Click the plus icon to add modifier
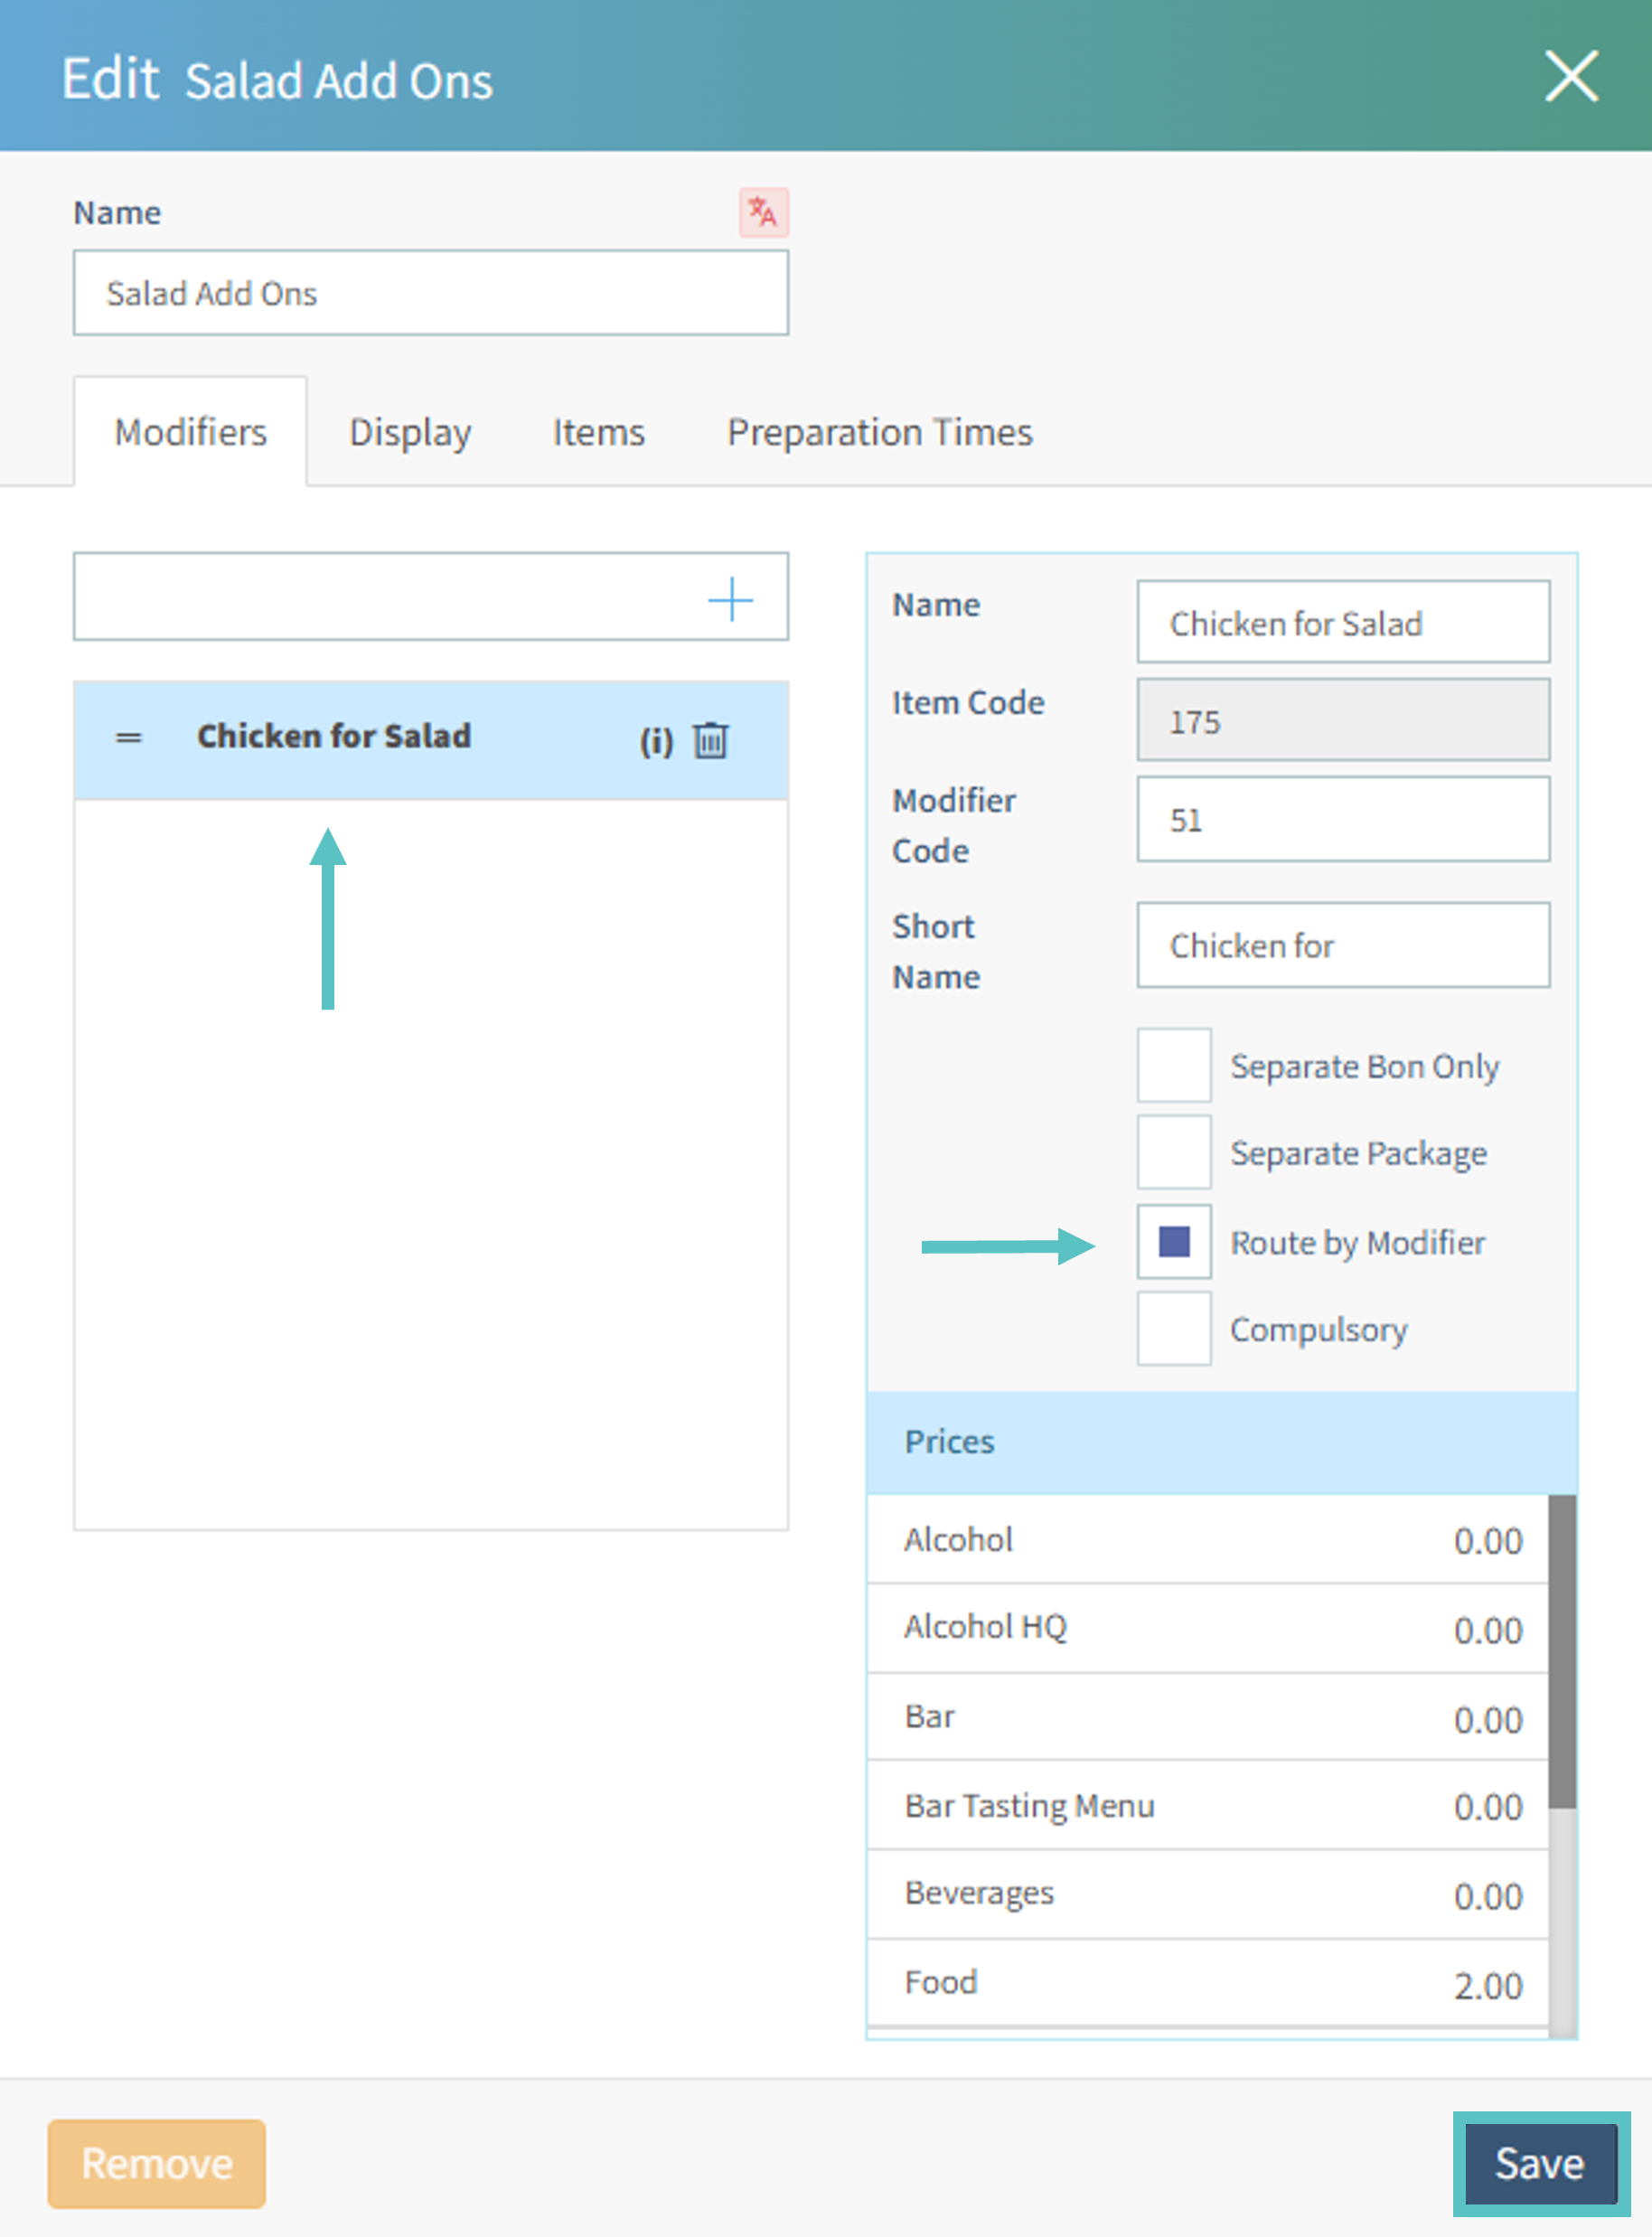 730,599
